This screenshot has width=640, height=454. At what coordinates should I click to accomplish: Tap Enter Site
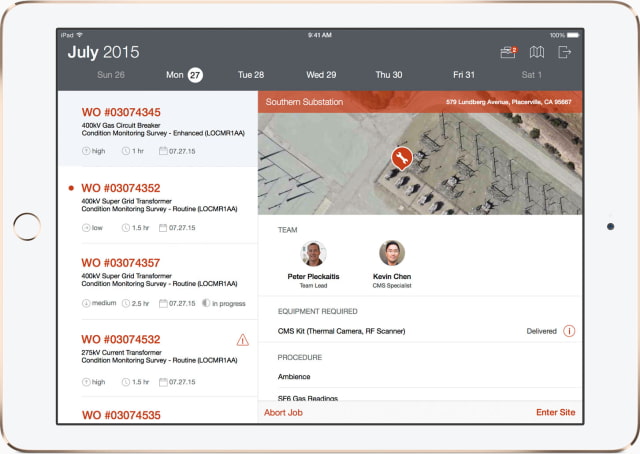(x=556, y=412)
